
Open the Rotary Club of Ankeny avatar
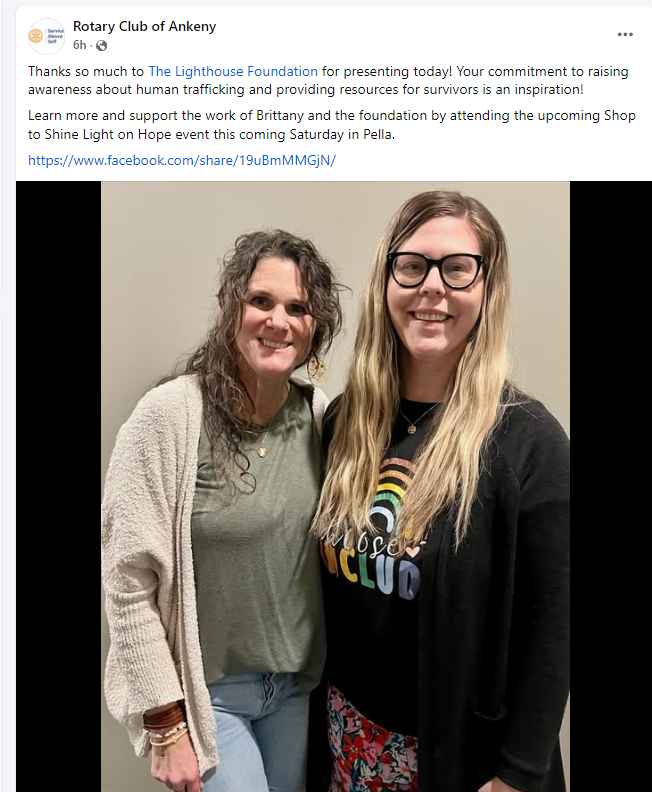click(x=46, y=36)
